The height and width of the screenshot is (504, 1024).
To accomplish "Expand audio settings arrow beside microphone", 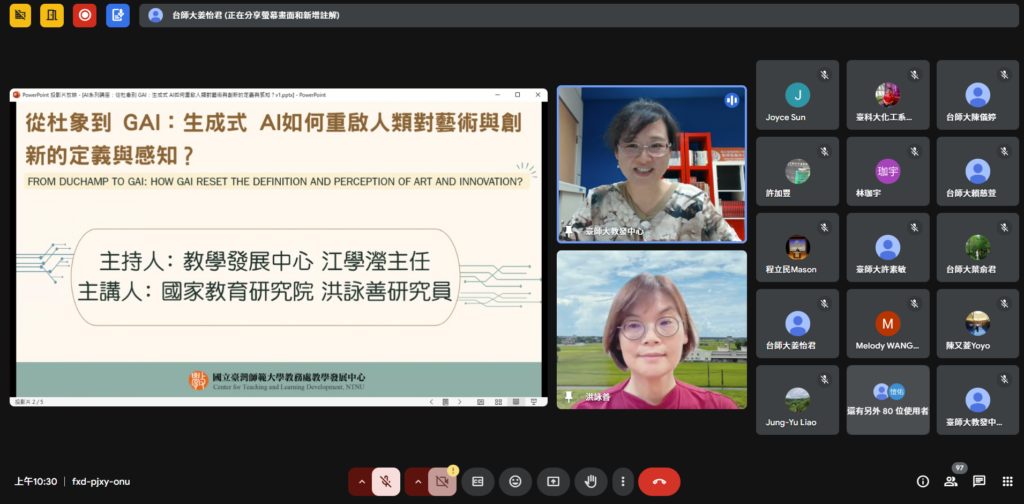I will (361, 481).
